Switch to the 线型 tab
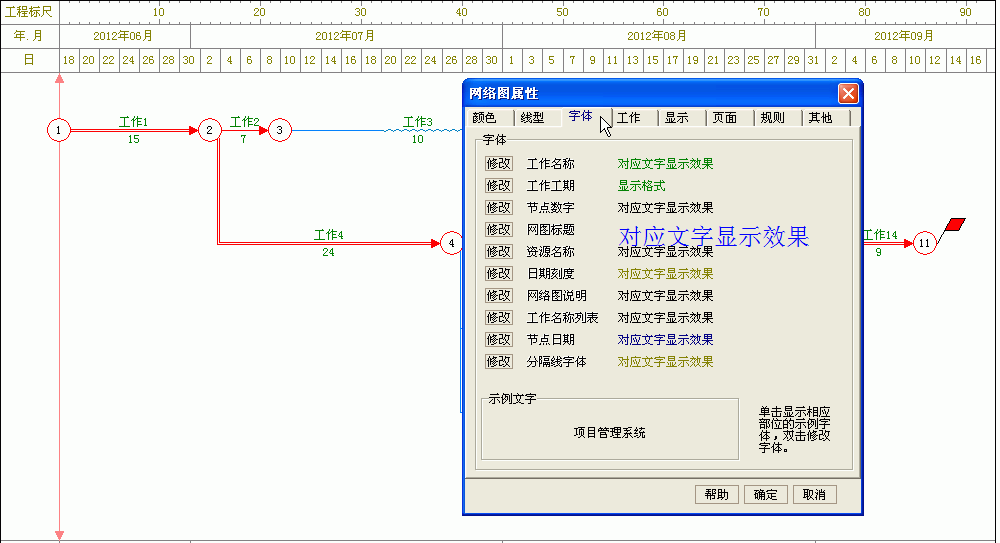1000x543 pixels. click(x=537, y=118)
